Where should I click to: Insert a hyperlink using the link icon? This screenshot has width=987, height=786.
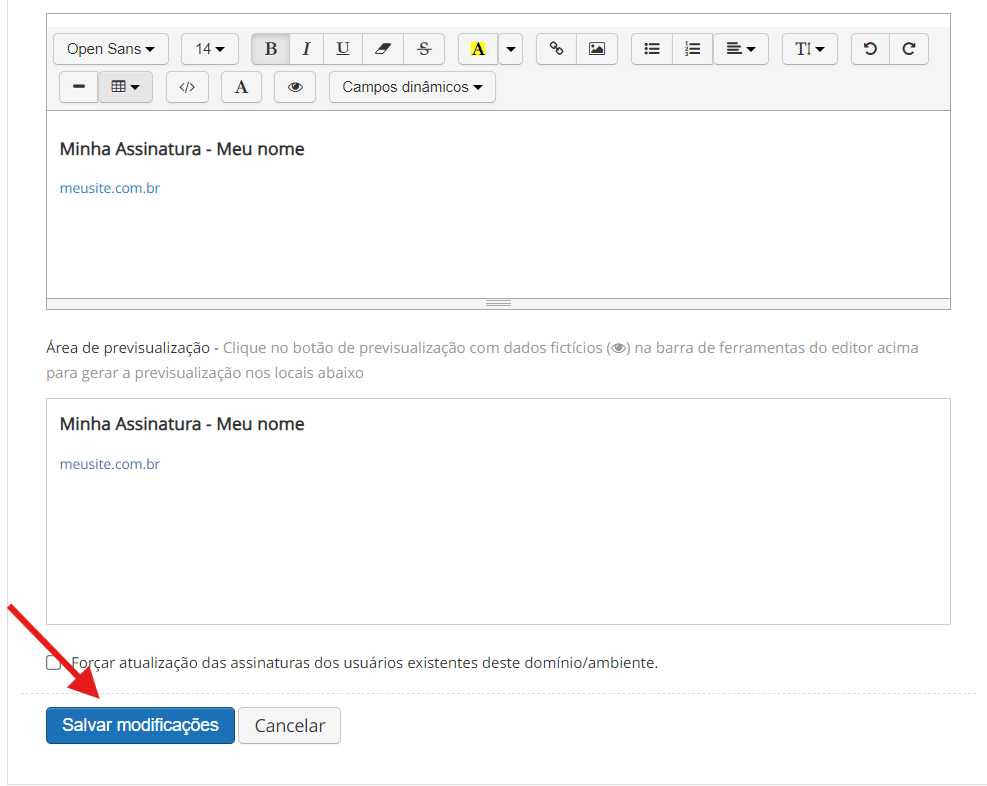(x=557, y=49)
